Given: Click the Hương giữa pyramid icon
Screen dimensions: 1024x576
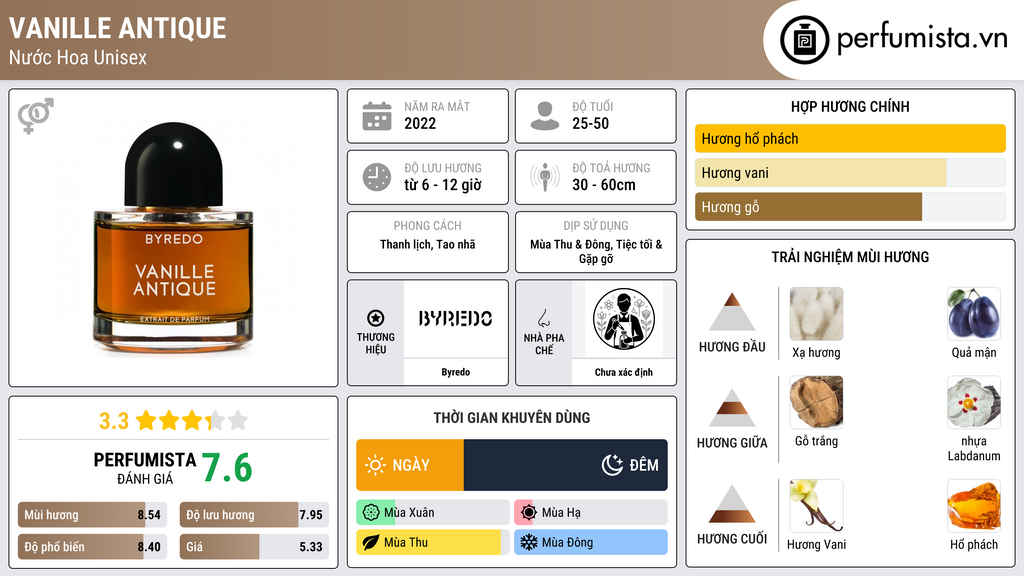Looking at the screenshot, I should click(732, 408).
